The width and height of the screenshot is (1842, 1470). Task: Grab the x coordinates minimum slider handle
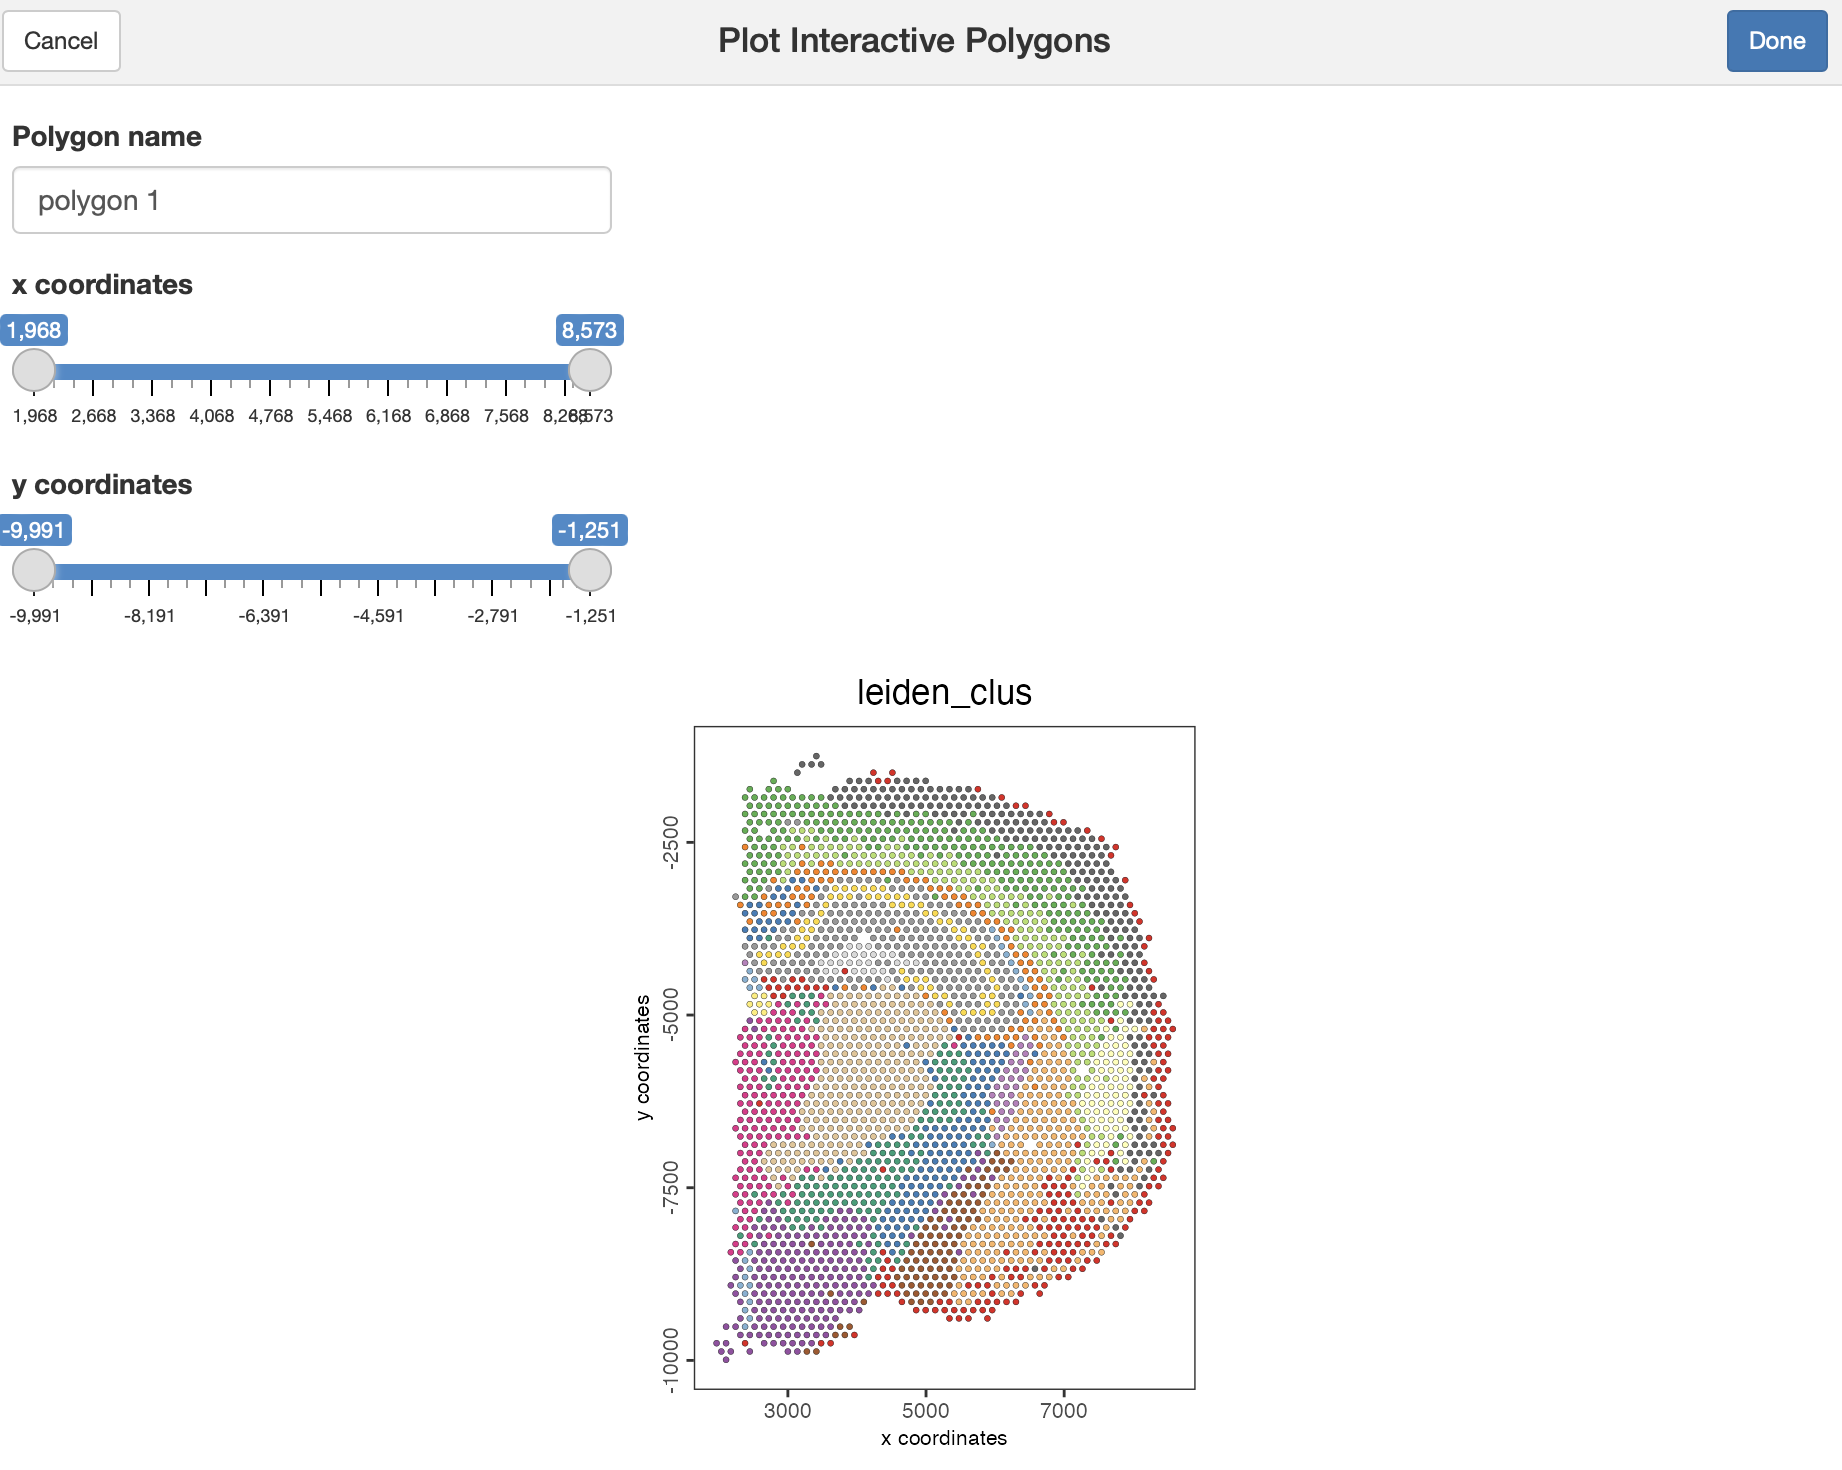tap(34, 370)
